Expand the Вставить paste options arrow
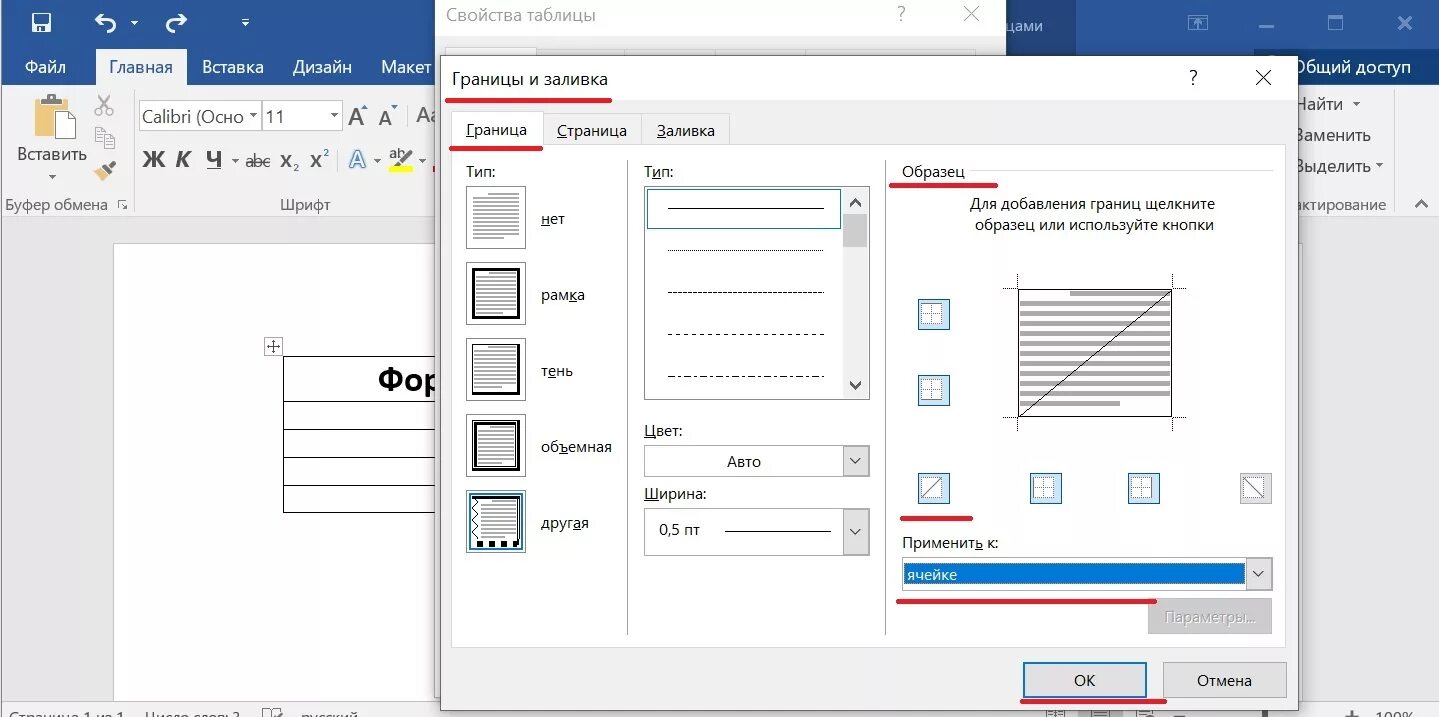 53,177
